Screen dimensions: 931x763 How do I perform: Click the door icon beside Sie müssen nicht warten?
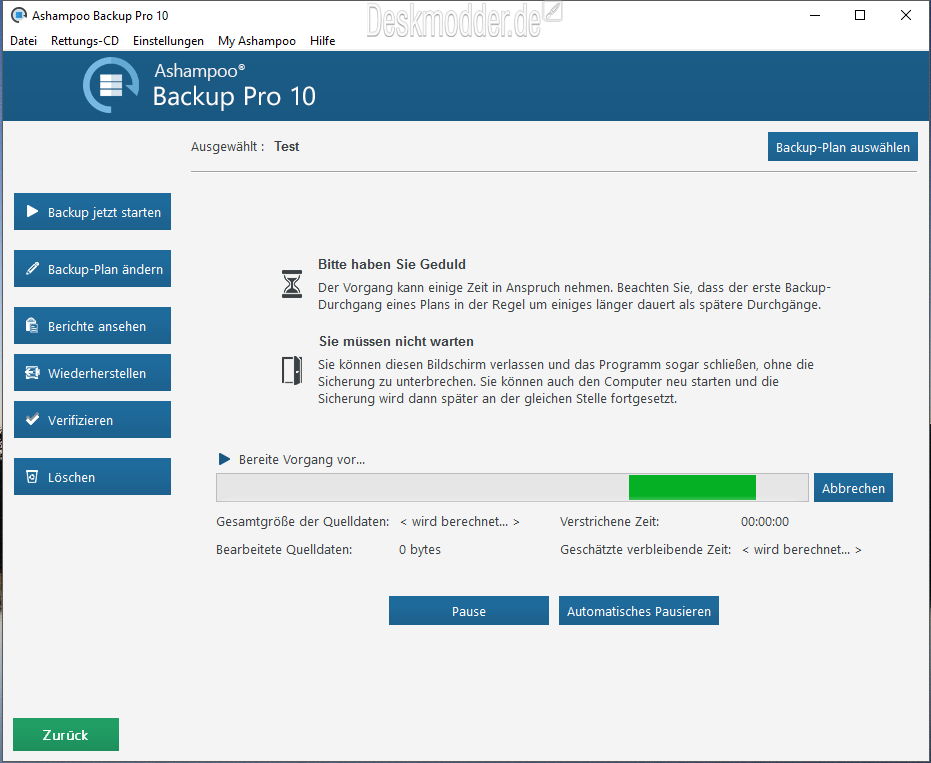pyautogui.click(x=292, y=371)
